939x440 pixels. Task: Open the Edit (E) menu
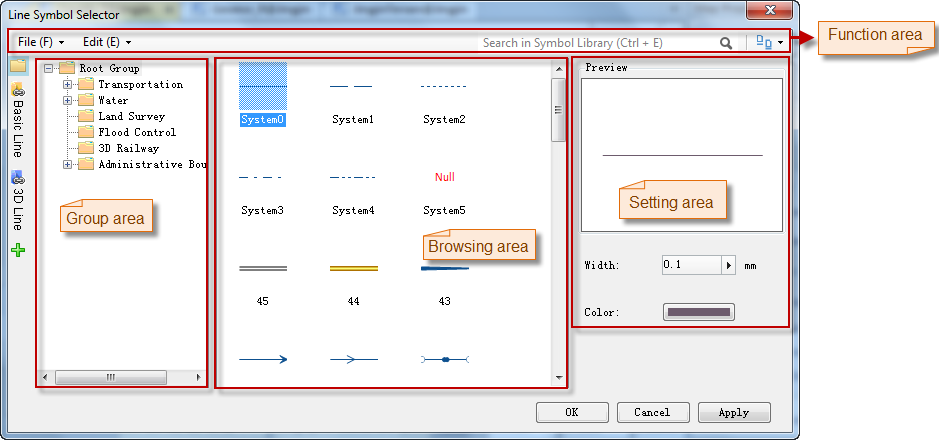coord(106,43)
